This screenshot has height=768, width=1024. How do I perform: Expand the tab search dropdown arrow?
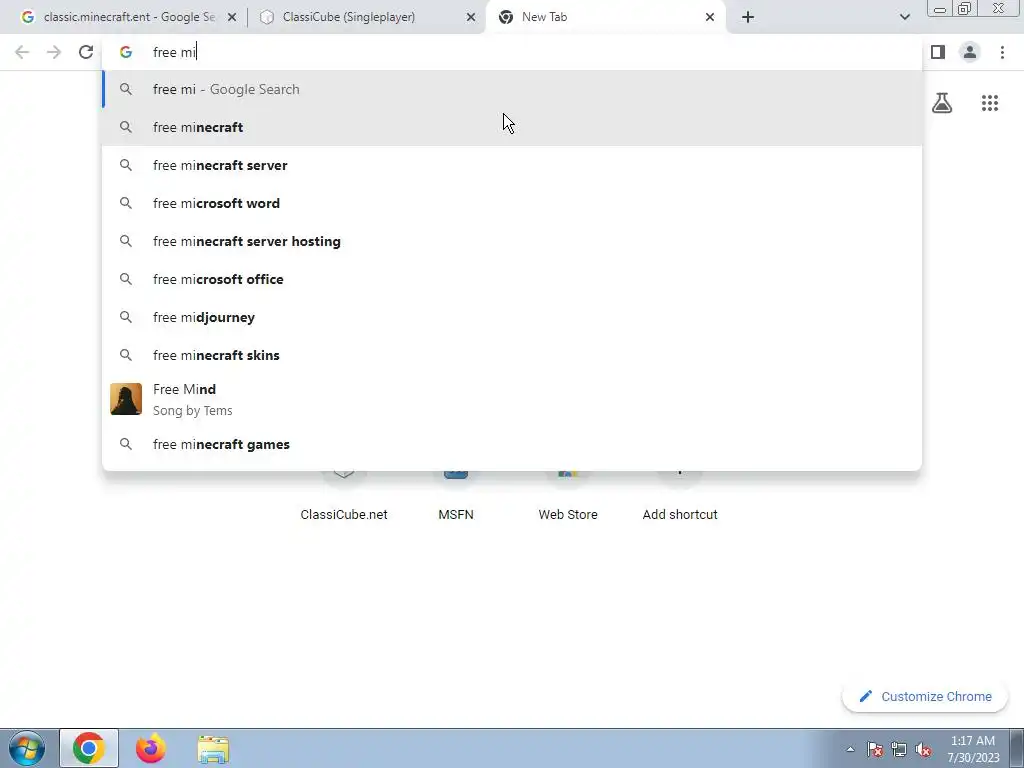tap(904, 17)
